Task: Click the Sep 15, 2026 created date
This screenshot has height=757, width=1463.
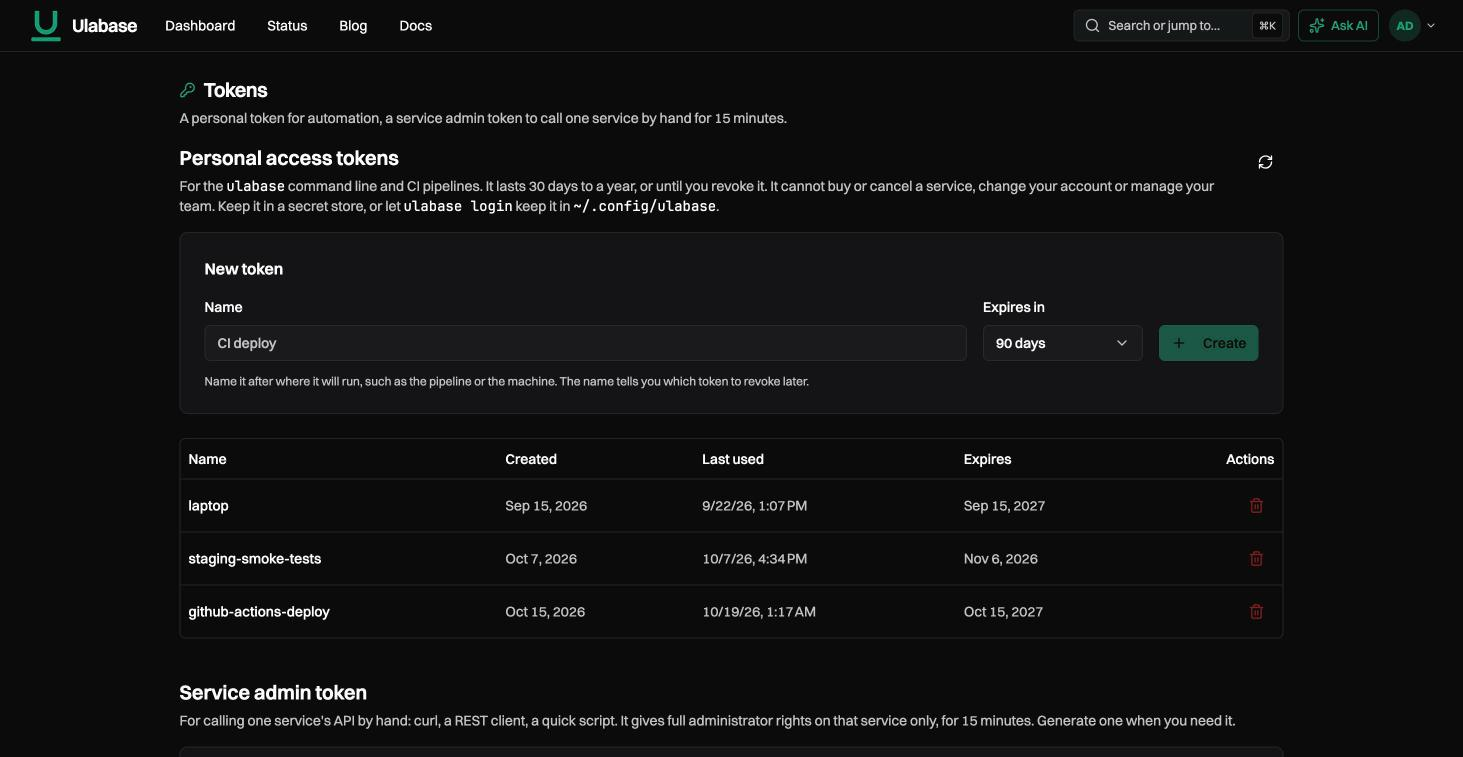Action: coord(546,506)
